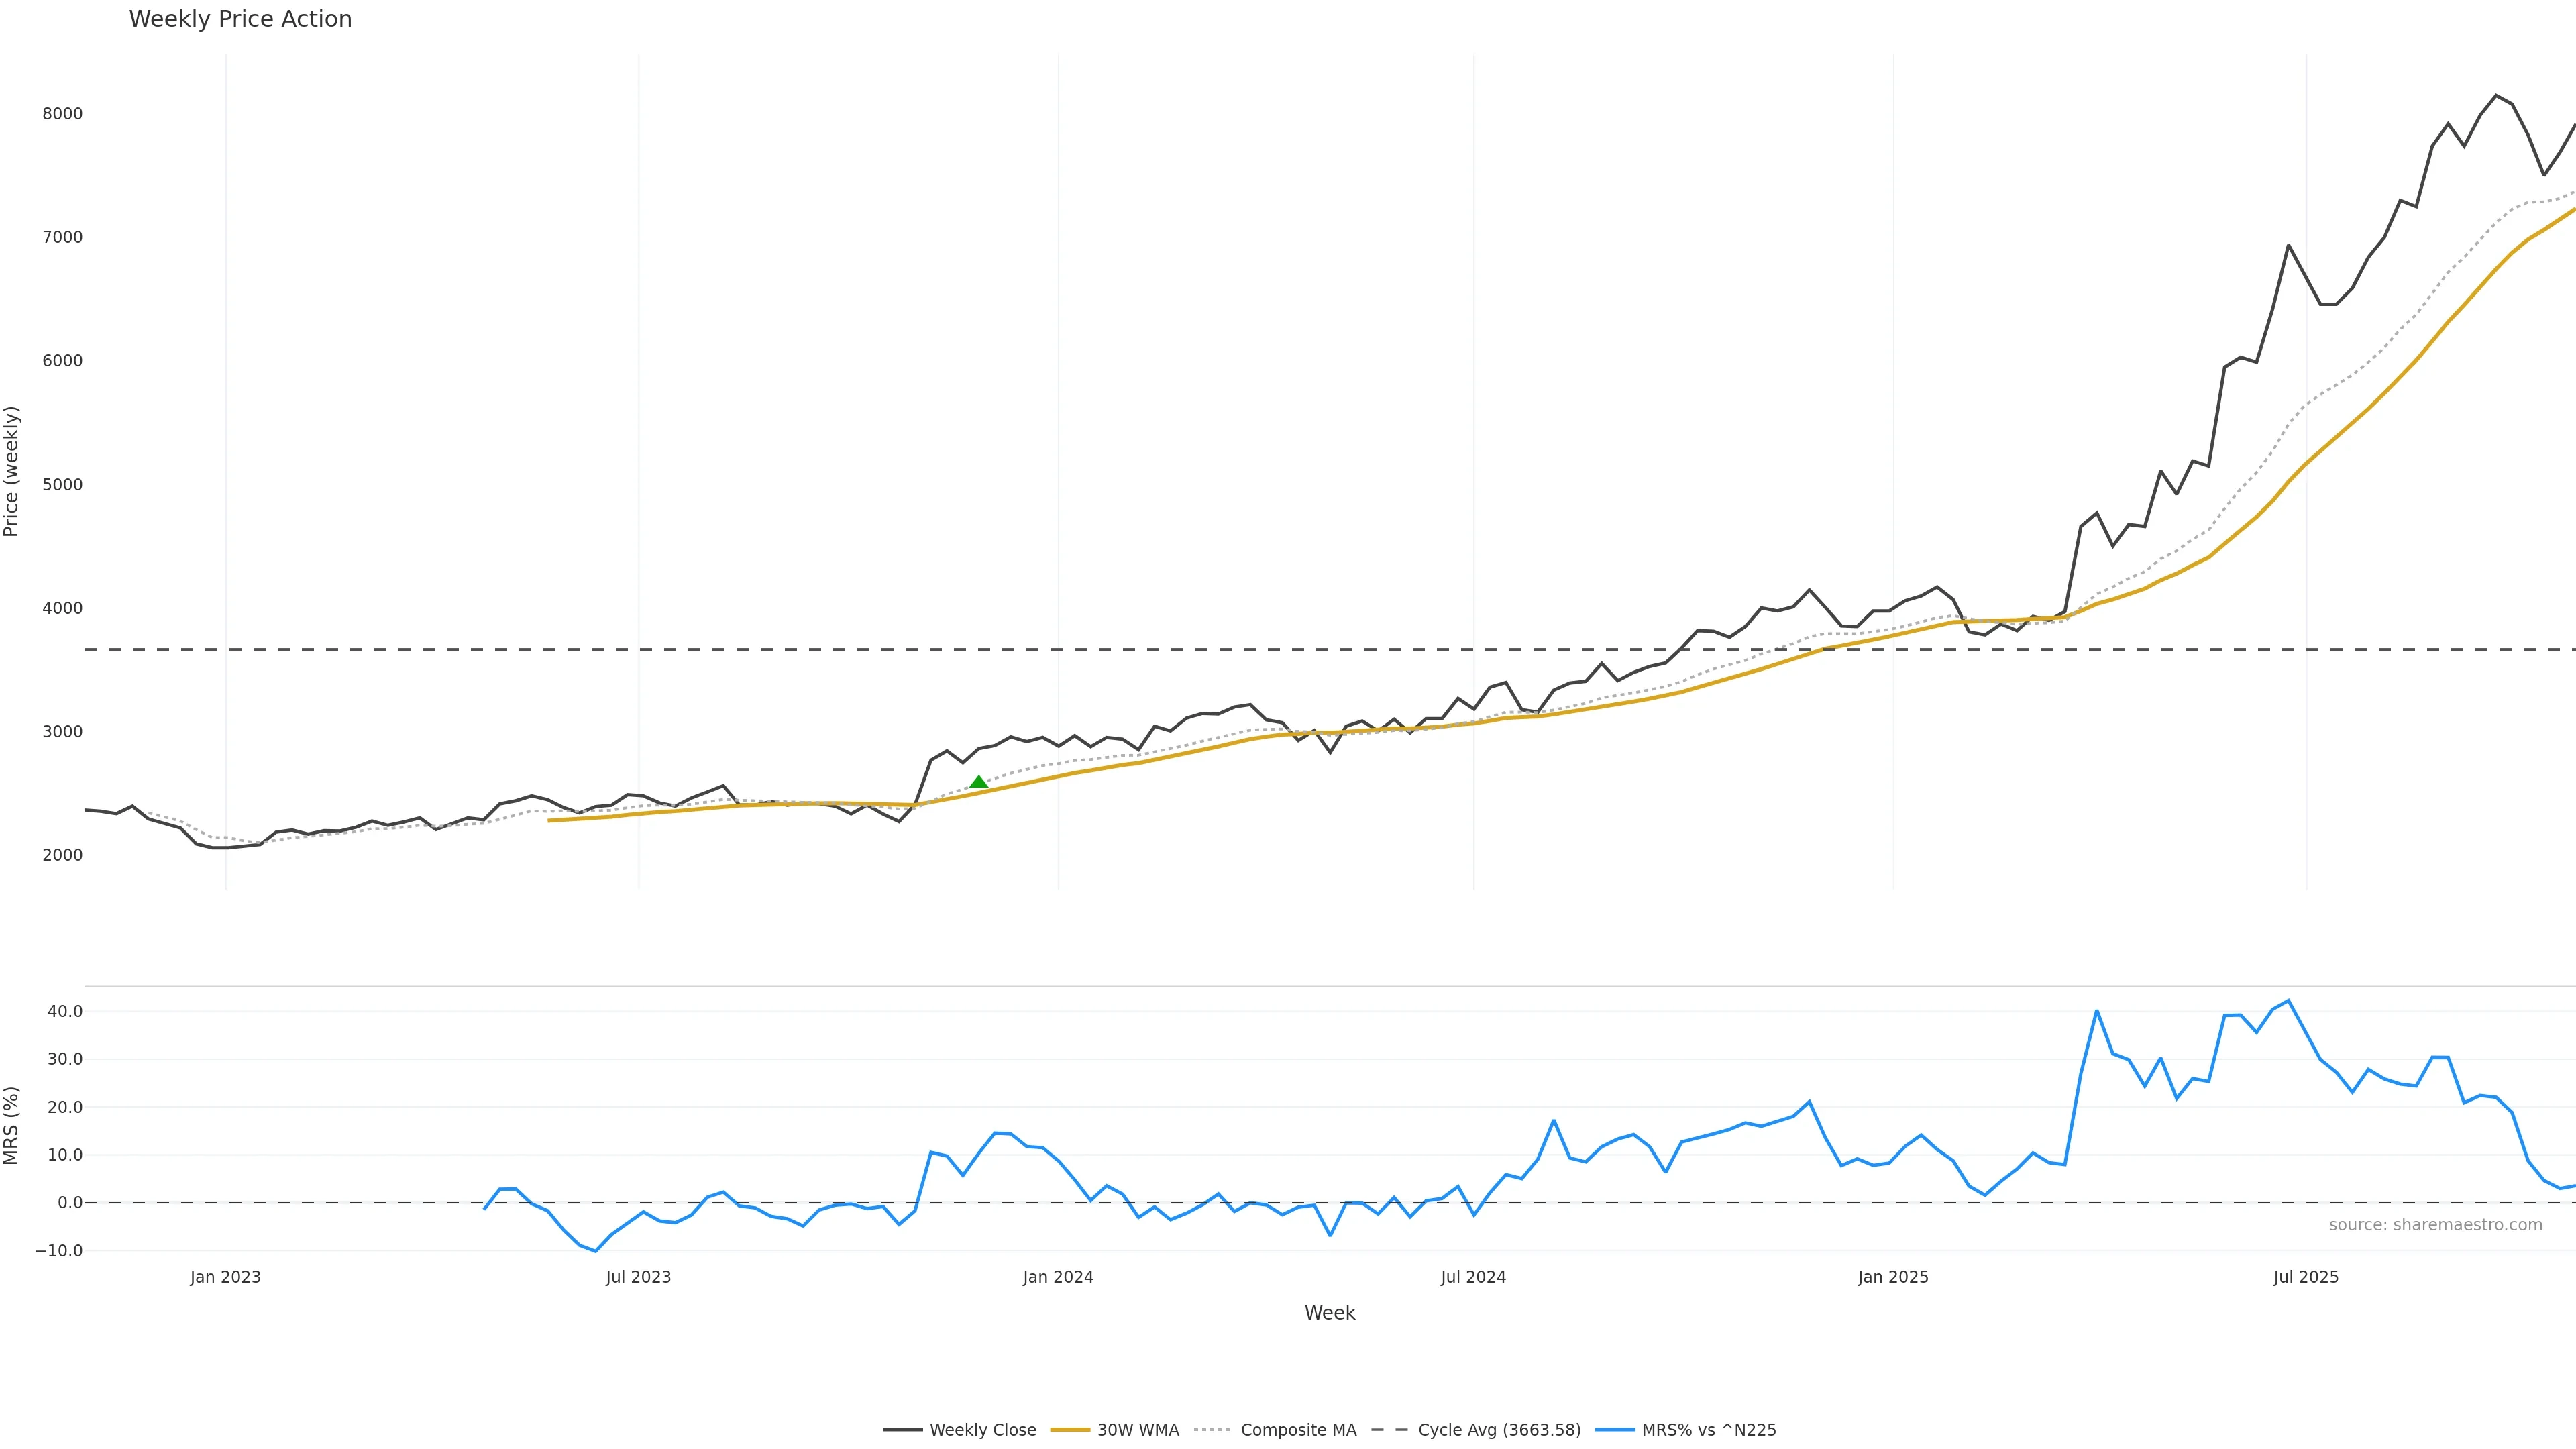Viewport: 2576px width, 1449px height.
Task: Select the Jul 2025 x-axis tick label
Action: click(x=2306, y=1277)
